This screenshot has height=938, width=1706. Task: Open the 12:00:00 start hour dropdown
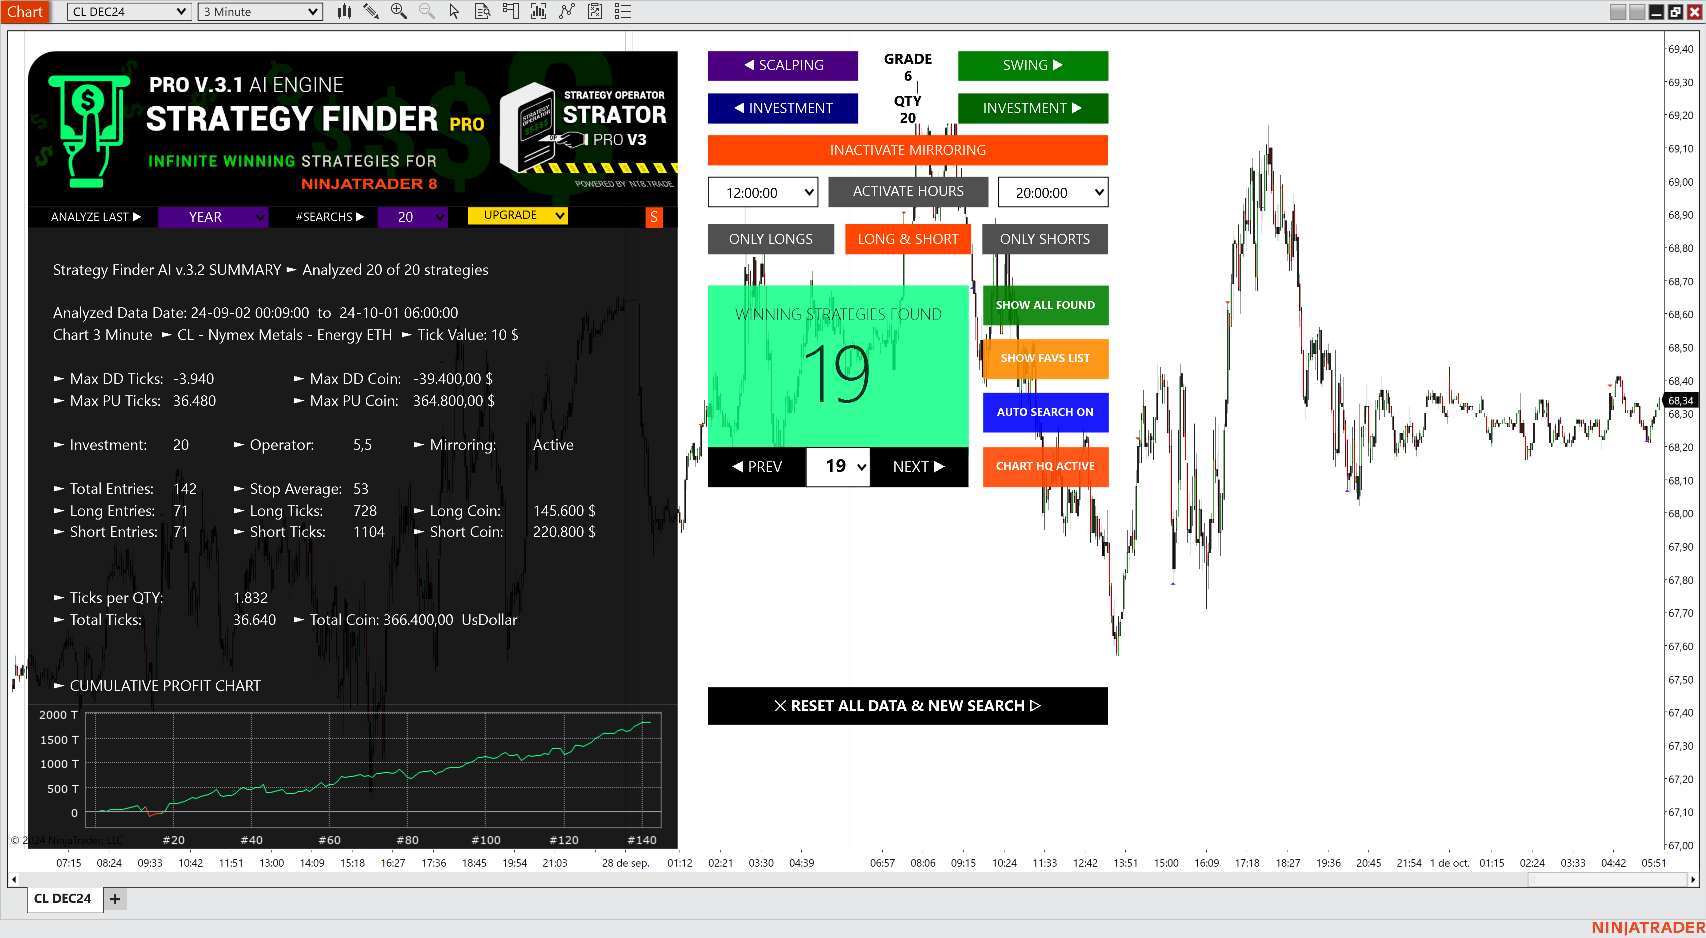click(x=763, y=192)
